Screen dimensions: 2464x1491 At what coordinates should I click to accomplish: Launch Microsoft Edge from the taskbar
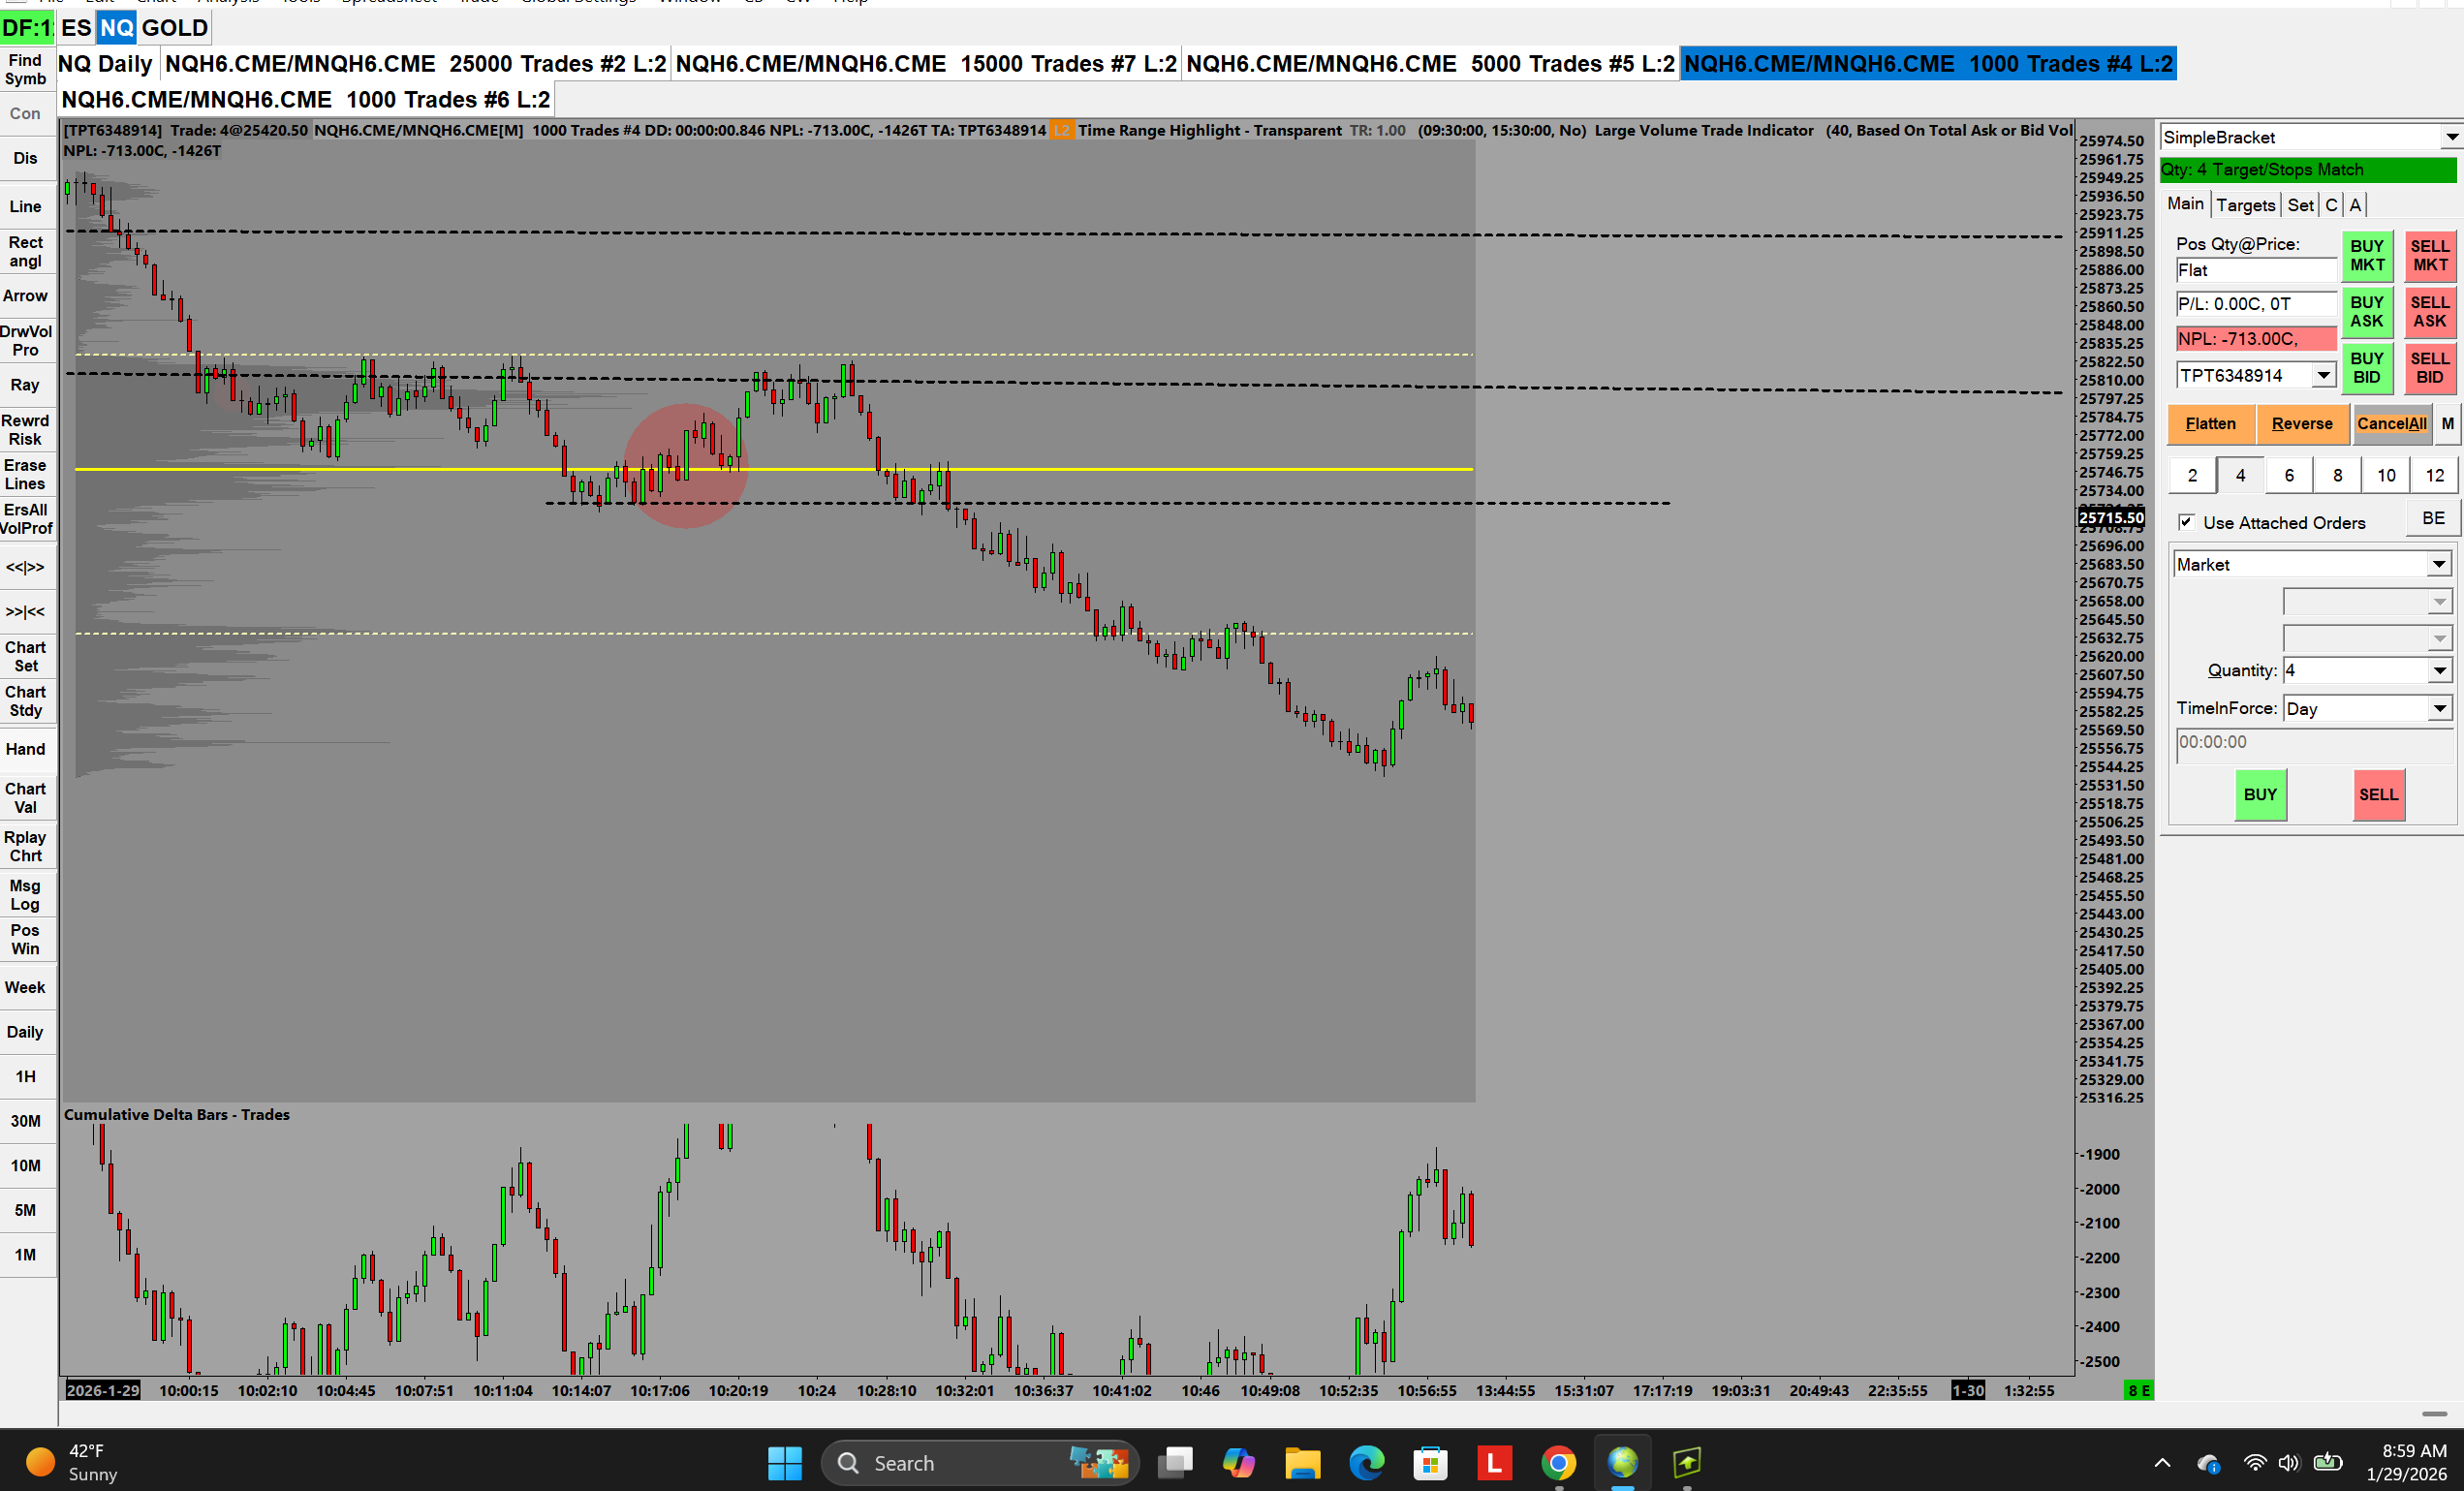click(1367, 1463)
